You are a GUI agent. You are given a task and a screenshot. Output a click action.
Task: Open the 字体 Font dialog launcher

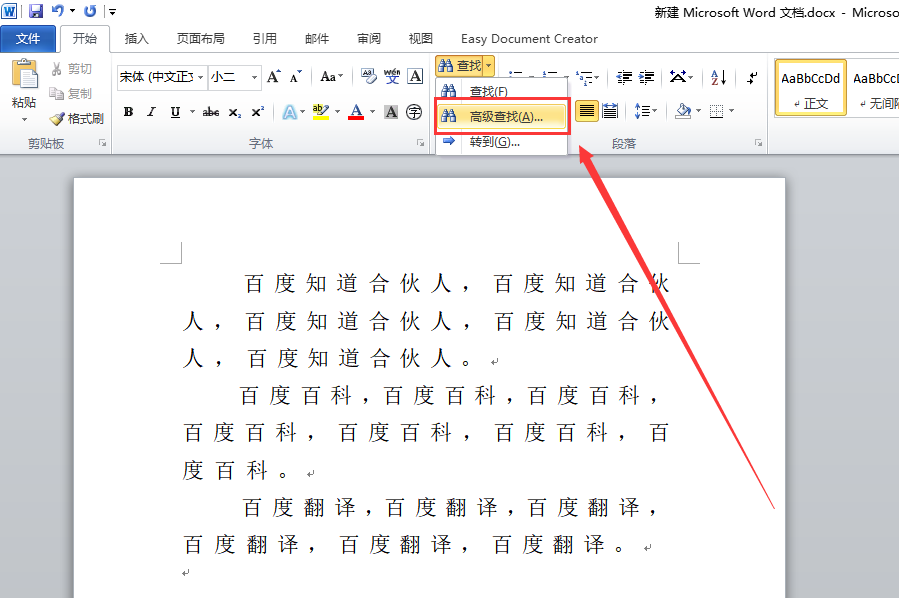[420, 143]
